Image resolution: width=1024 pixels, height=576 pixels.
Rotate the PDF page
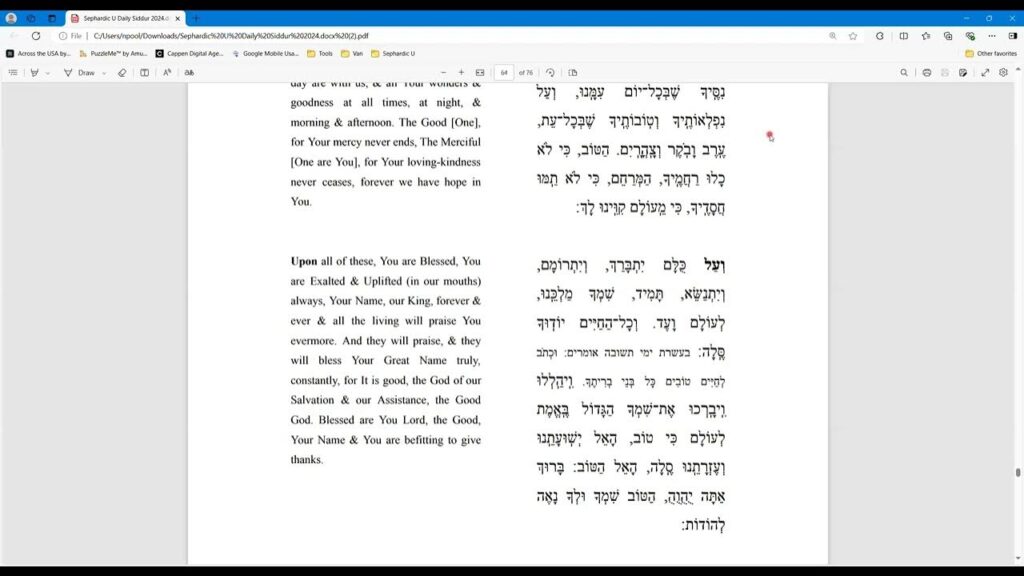[551, 72]
